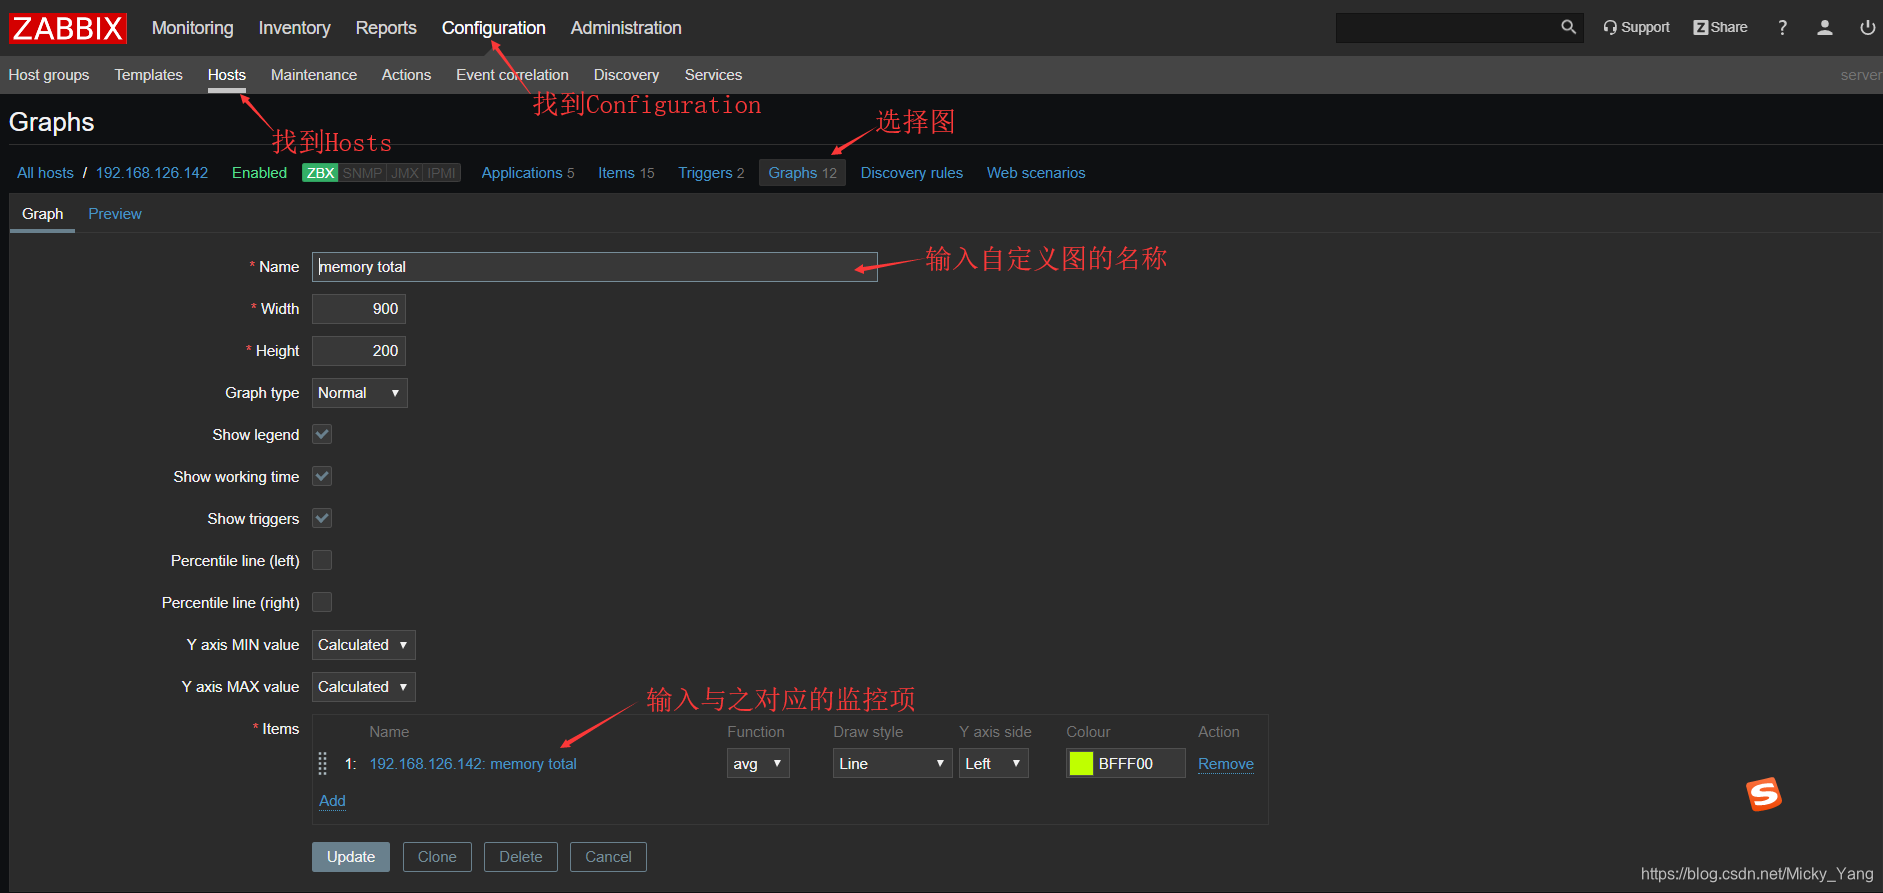Click the Height input field
The height and width of the screenshot is (893, 1883).
[x=359, y=351]
